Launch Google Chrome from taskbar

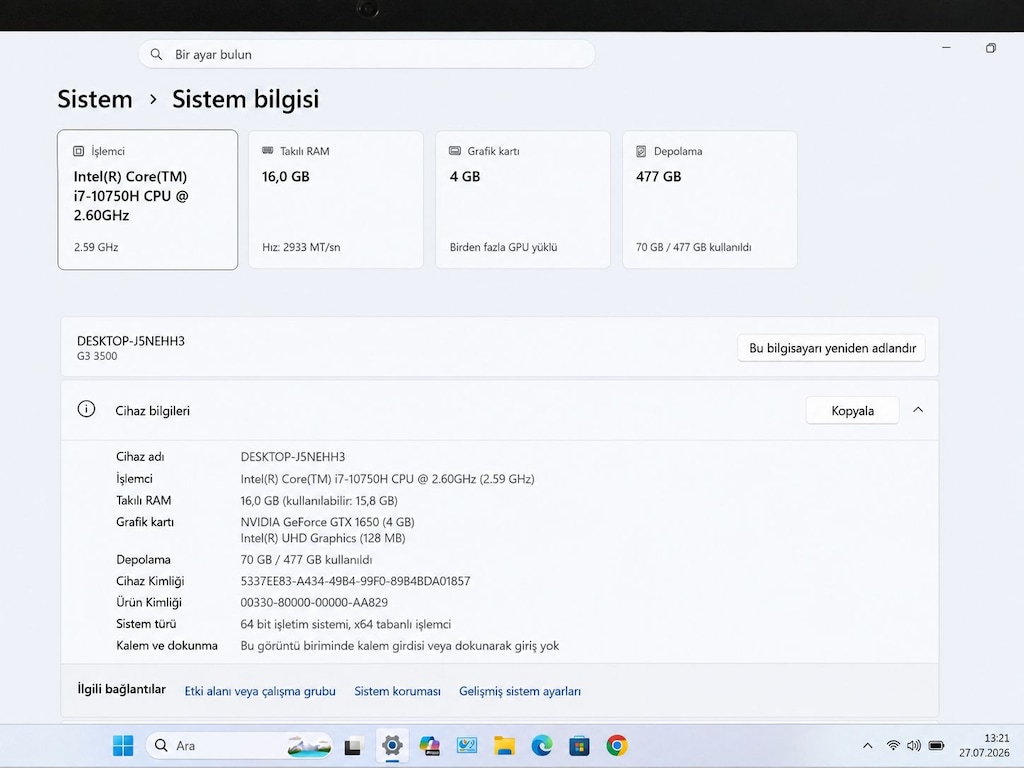pos(616,745)
